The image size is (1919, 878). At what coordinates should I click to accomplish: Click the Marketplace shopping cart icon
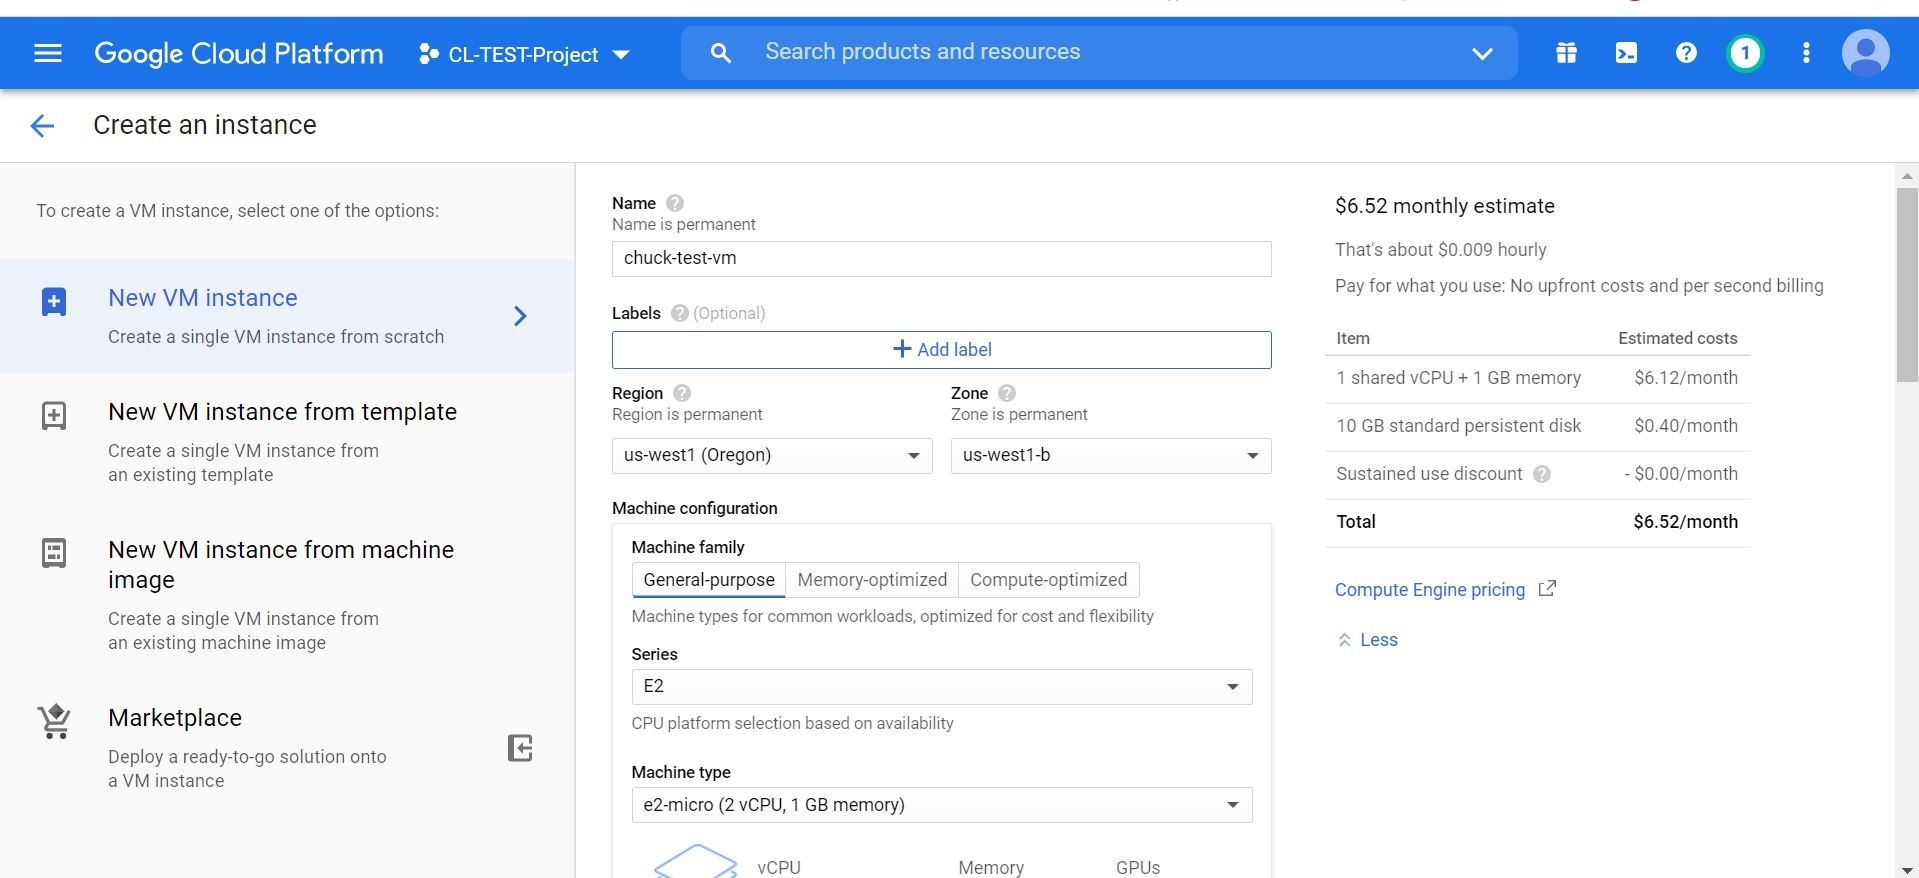point(55,722)
